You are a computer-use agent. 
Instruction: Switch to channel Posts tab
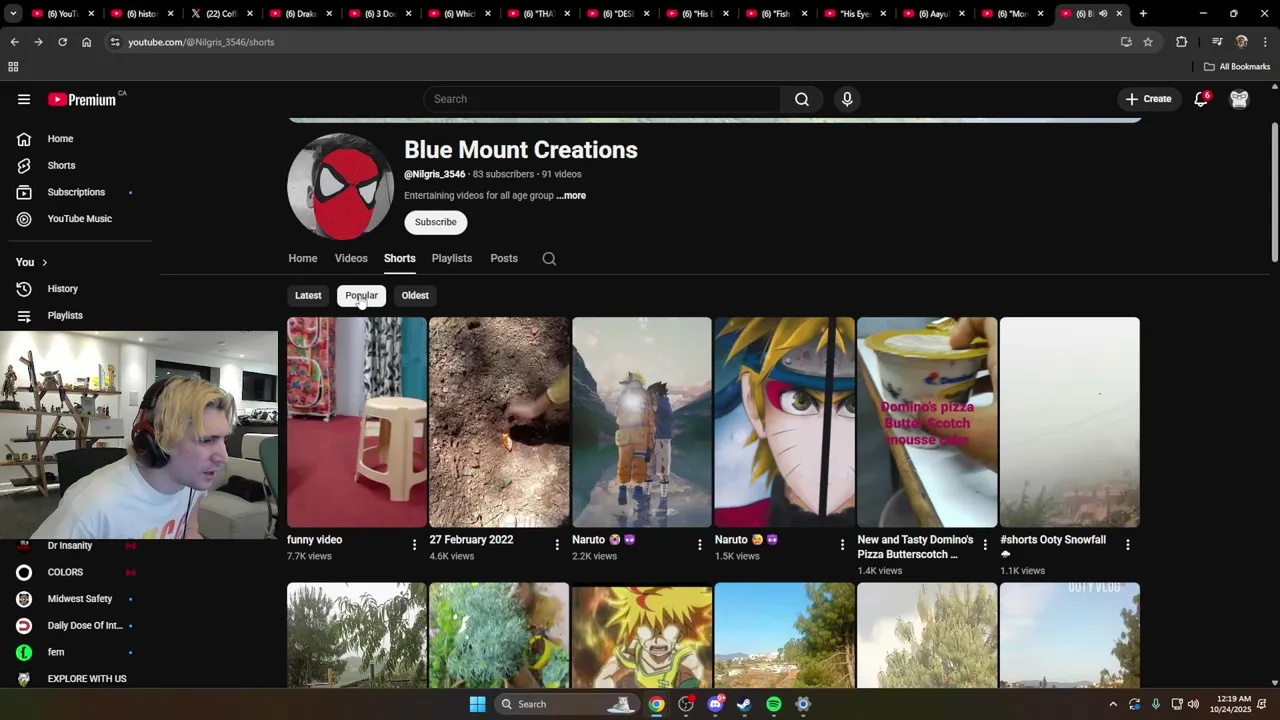click(504, 258)
